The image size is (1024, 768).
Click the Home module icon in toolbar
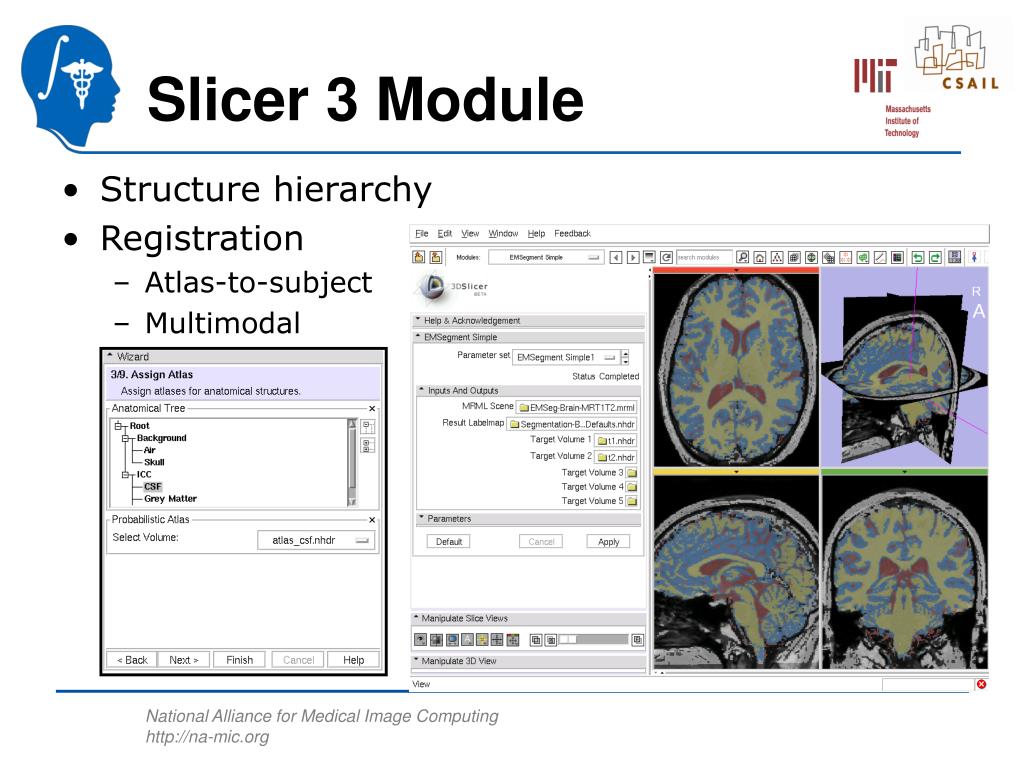[x=760, y=257]
